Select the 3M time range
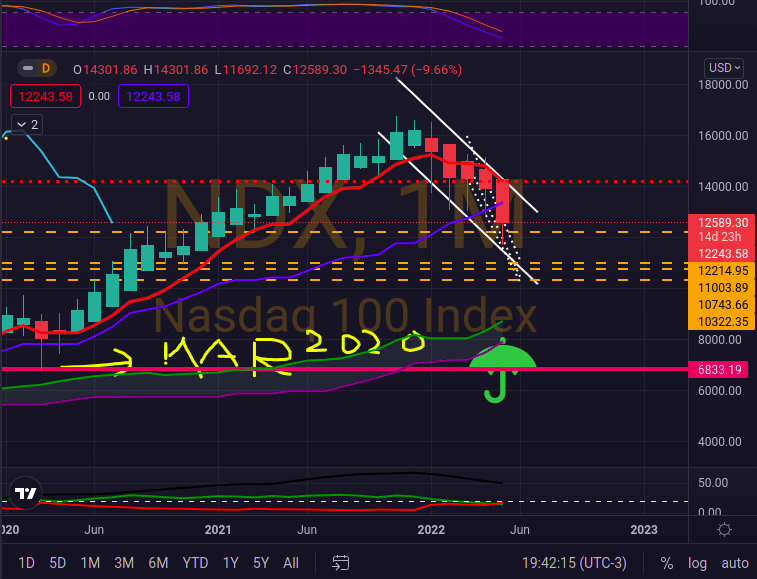This screenshot has height=579, width=757. pos(124,563)
